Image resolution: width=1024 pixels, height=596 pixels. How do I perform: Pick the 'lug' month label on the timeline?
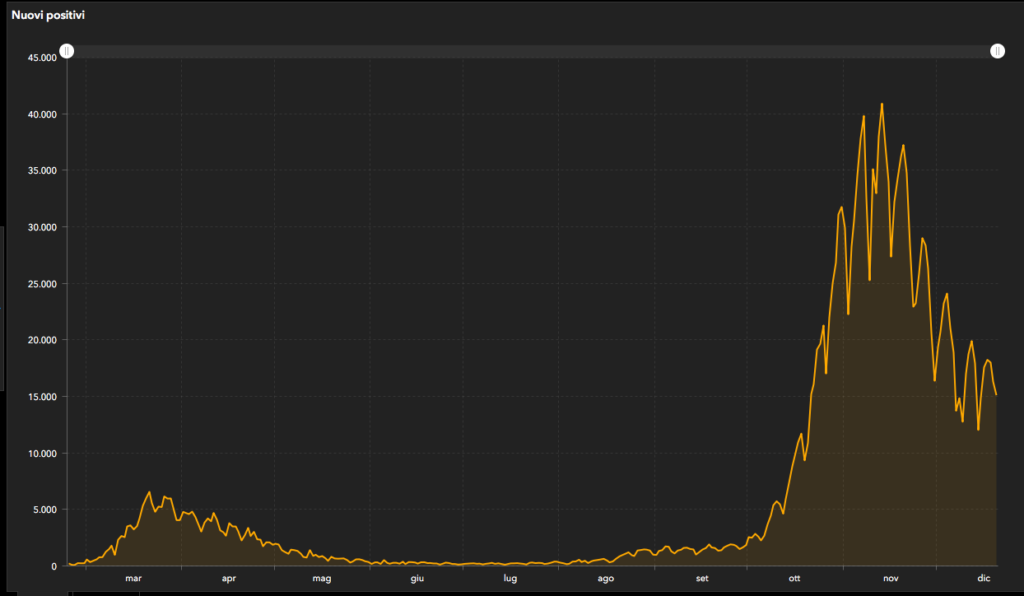510,579
